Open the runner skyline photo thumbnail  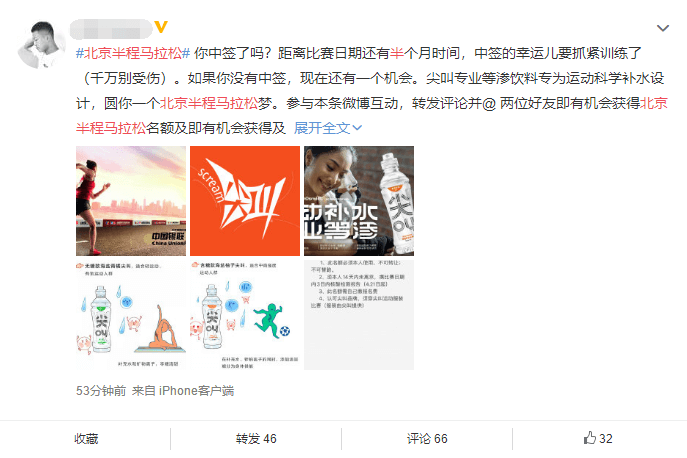tap(131, 201)
